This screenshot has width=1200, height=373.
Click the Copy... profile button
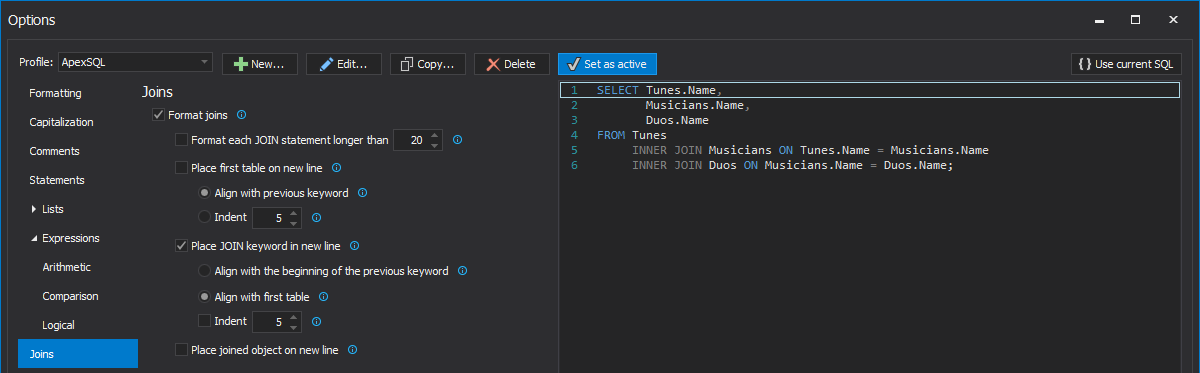pos(428,64)
